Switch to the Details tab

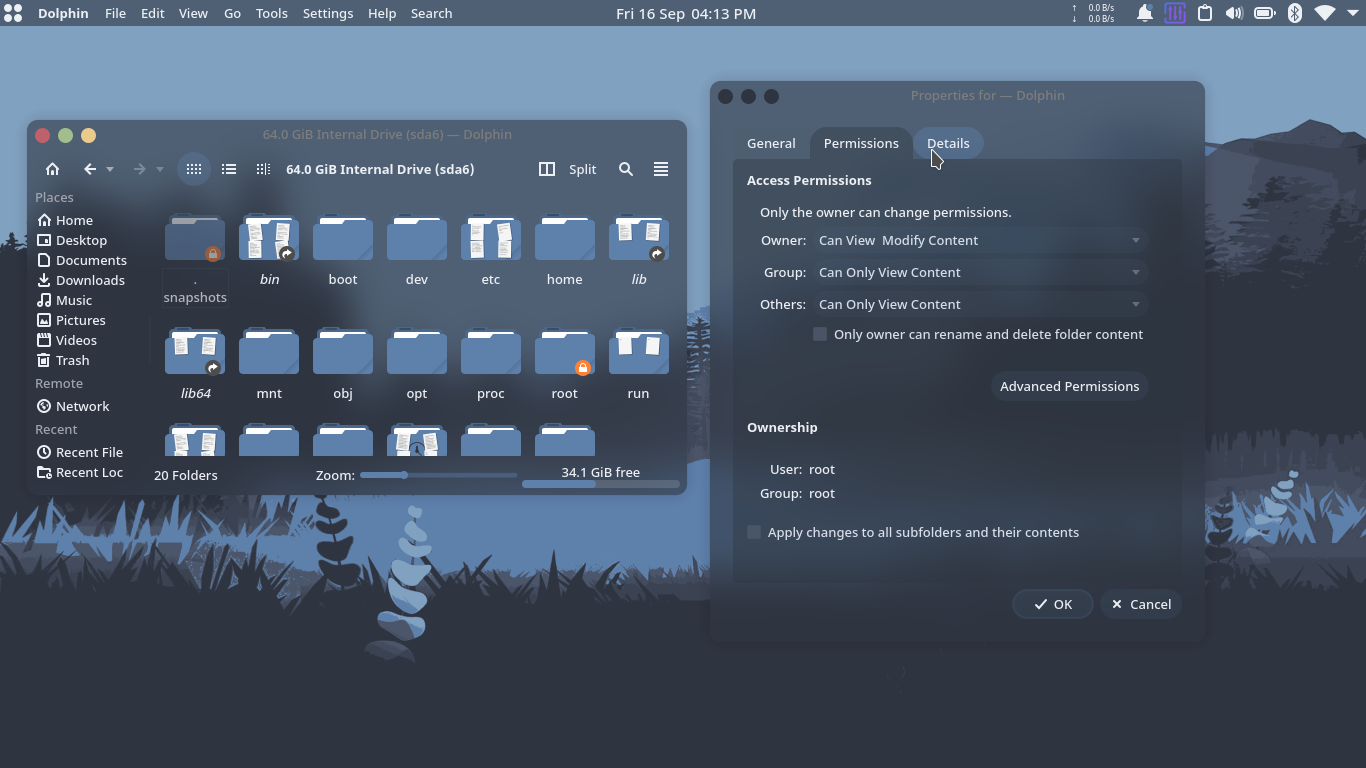(947, 143)
